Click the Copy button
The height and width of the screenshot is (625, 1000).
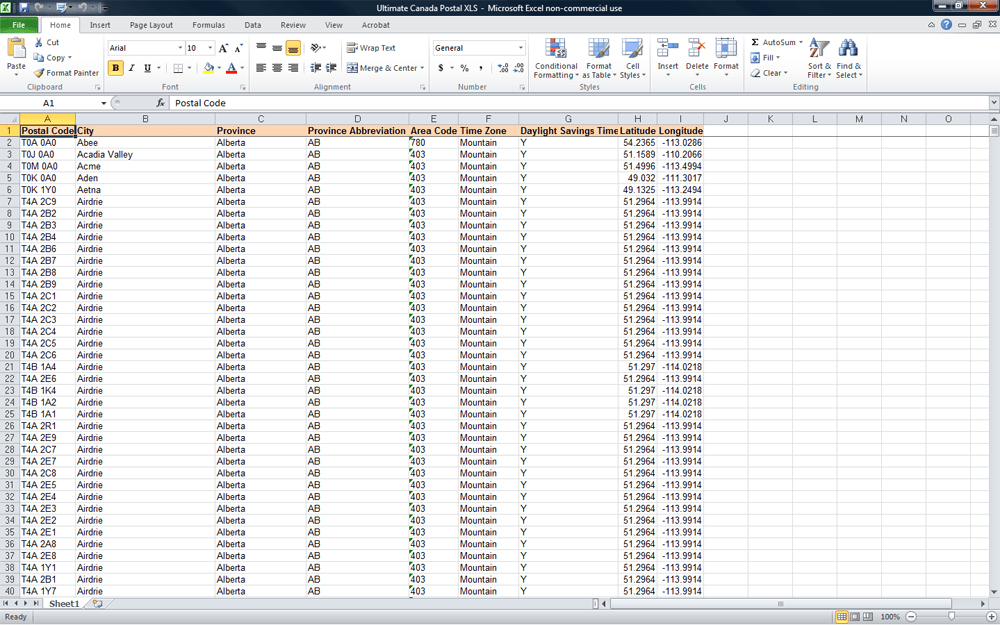point(52,57)
